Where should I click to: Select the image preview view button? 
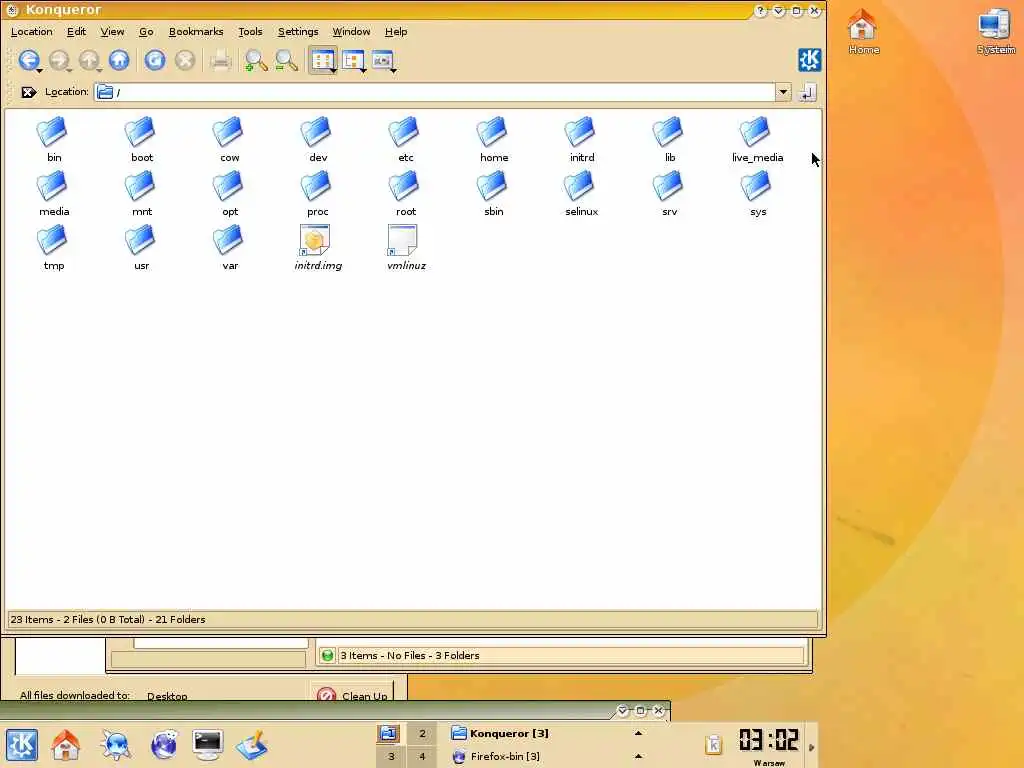point(383,60)
